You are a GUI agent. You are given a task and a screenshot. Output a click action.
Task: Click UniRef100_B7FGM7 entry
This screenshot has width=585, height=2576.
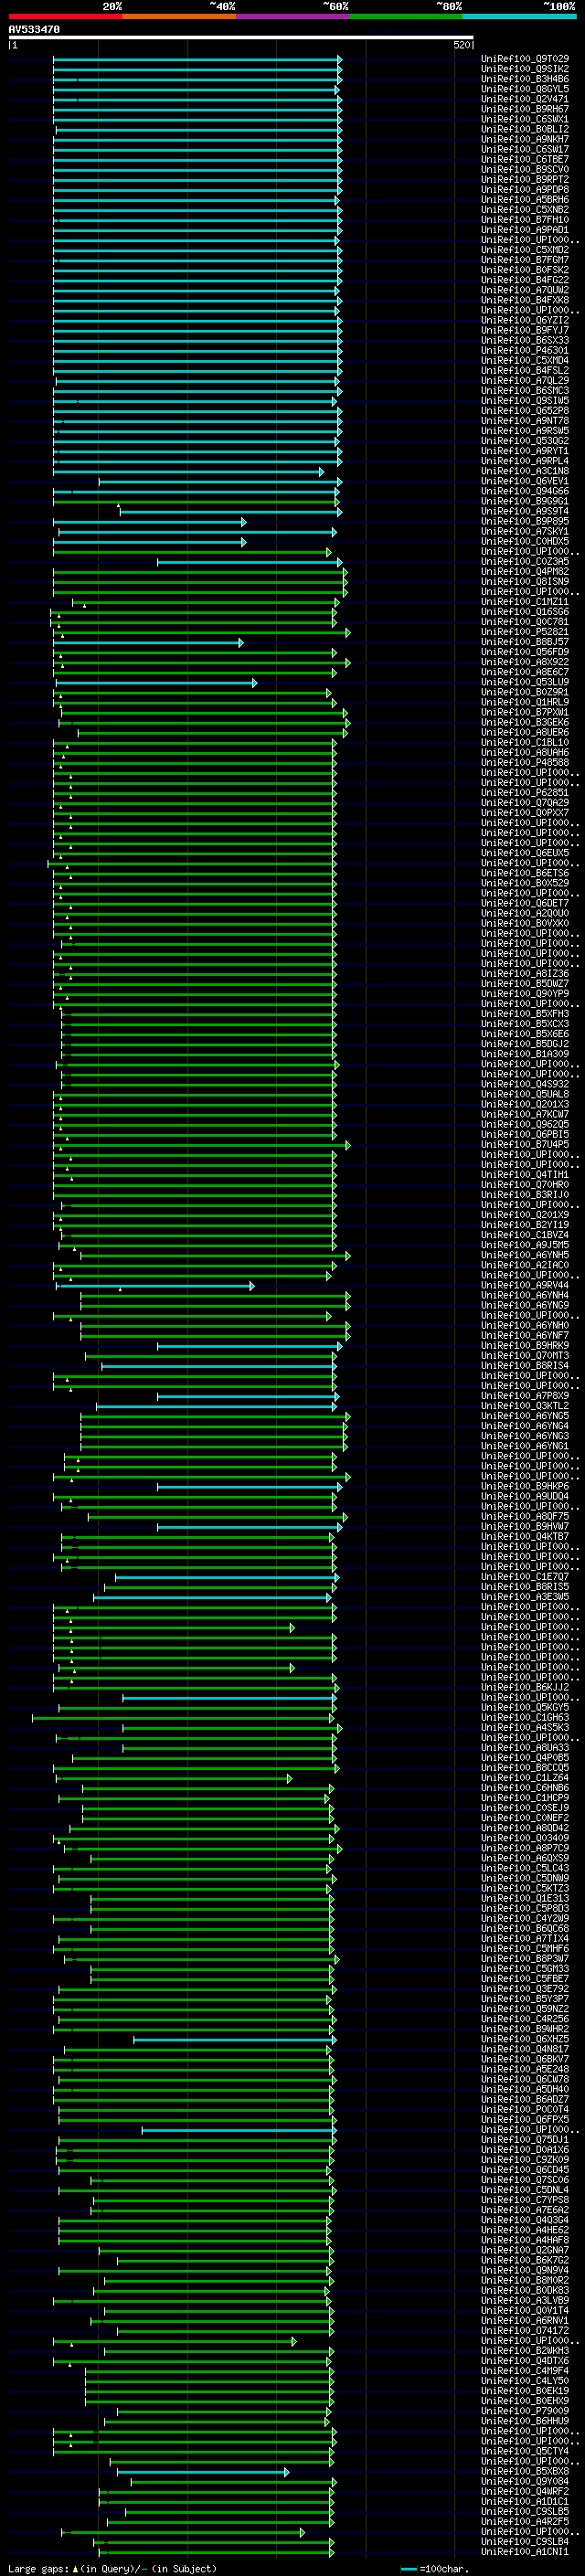tap(525, 260)
